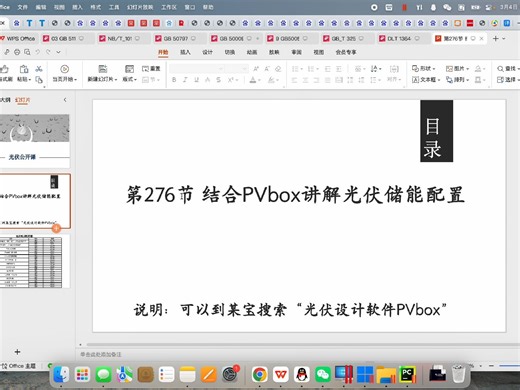Open the Picture dropdown
This screenshot has width=520, height=390.
coord(457,69)
